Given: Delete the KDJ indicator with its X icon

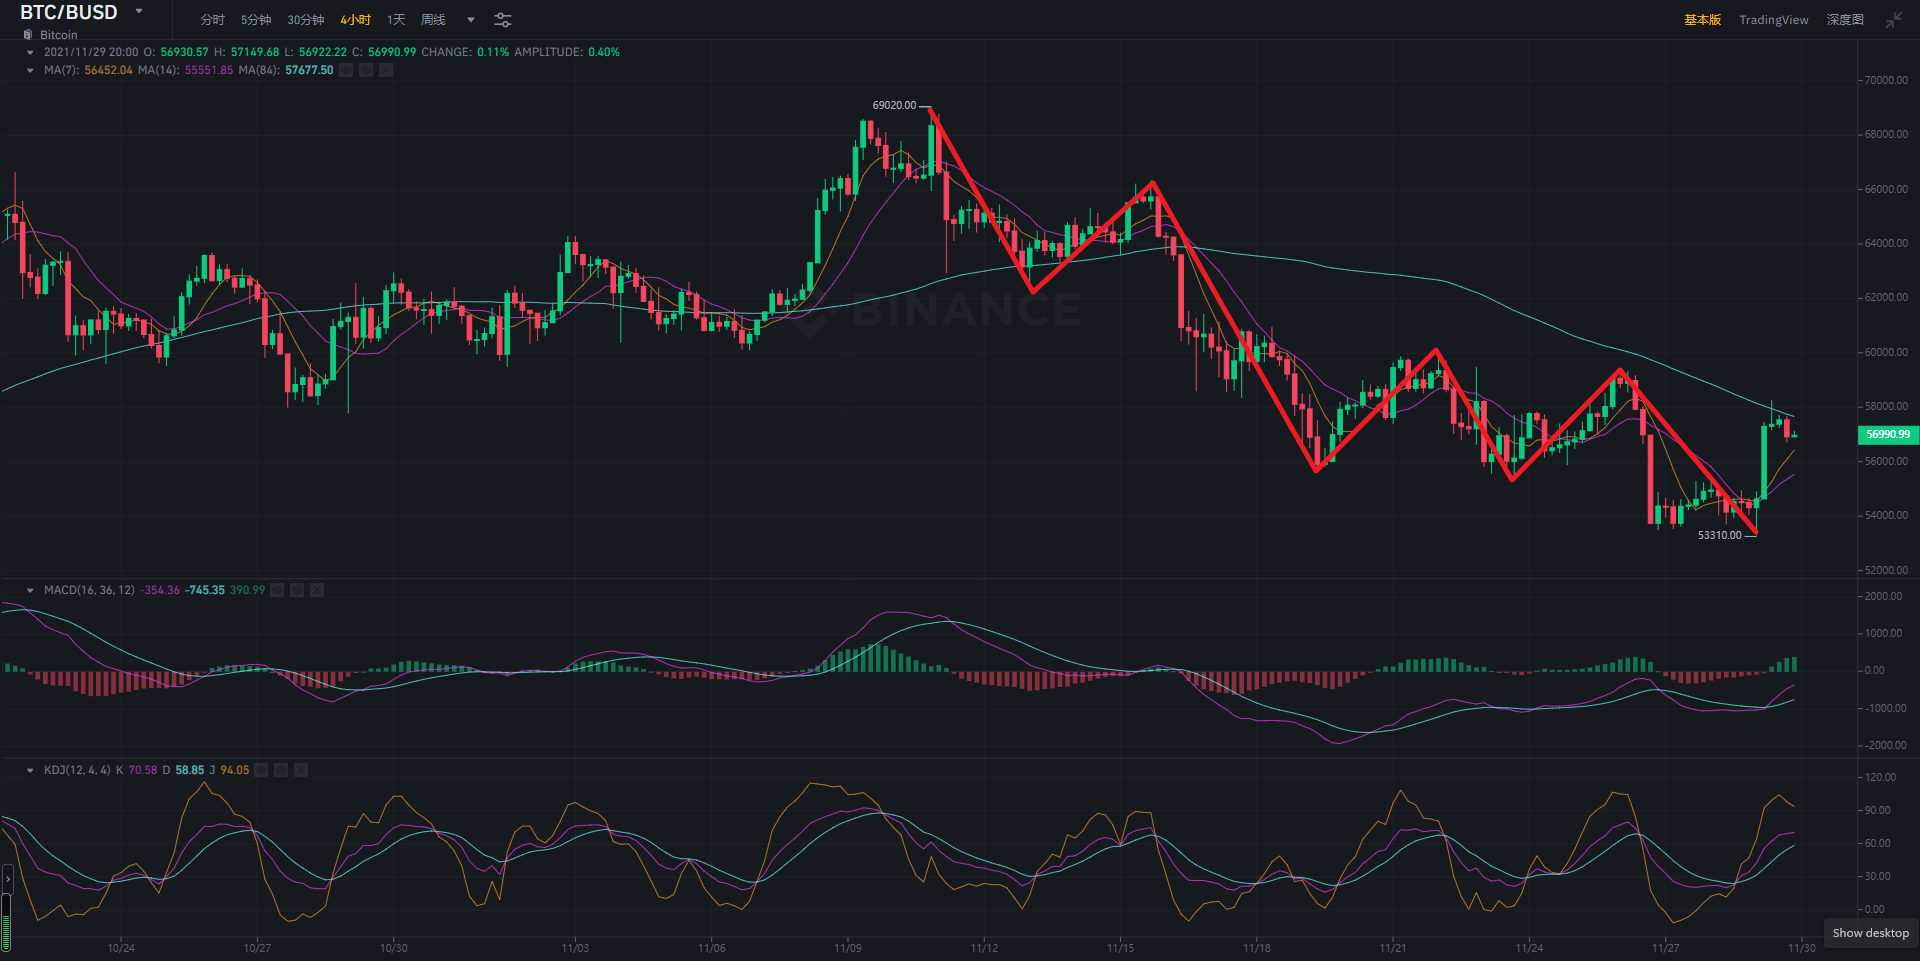Looking at the screenshot, I should [301, 770].
